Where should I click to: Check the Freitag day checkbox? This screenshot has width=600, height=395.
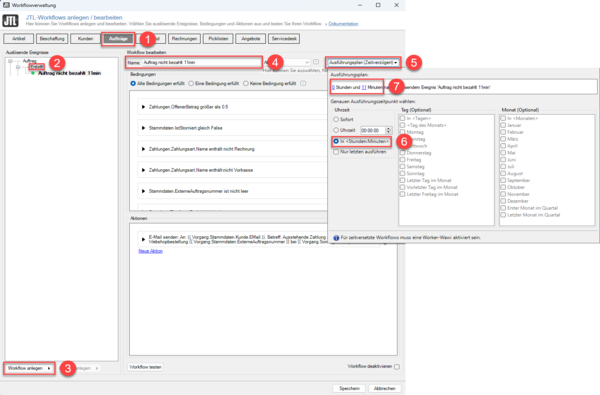point(403,160)
